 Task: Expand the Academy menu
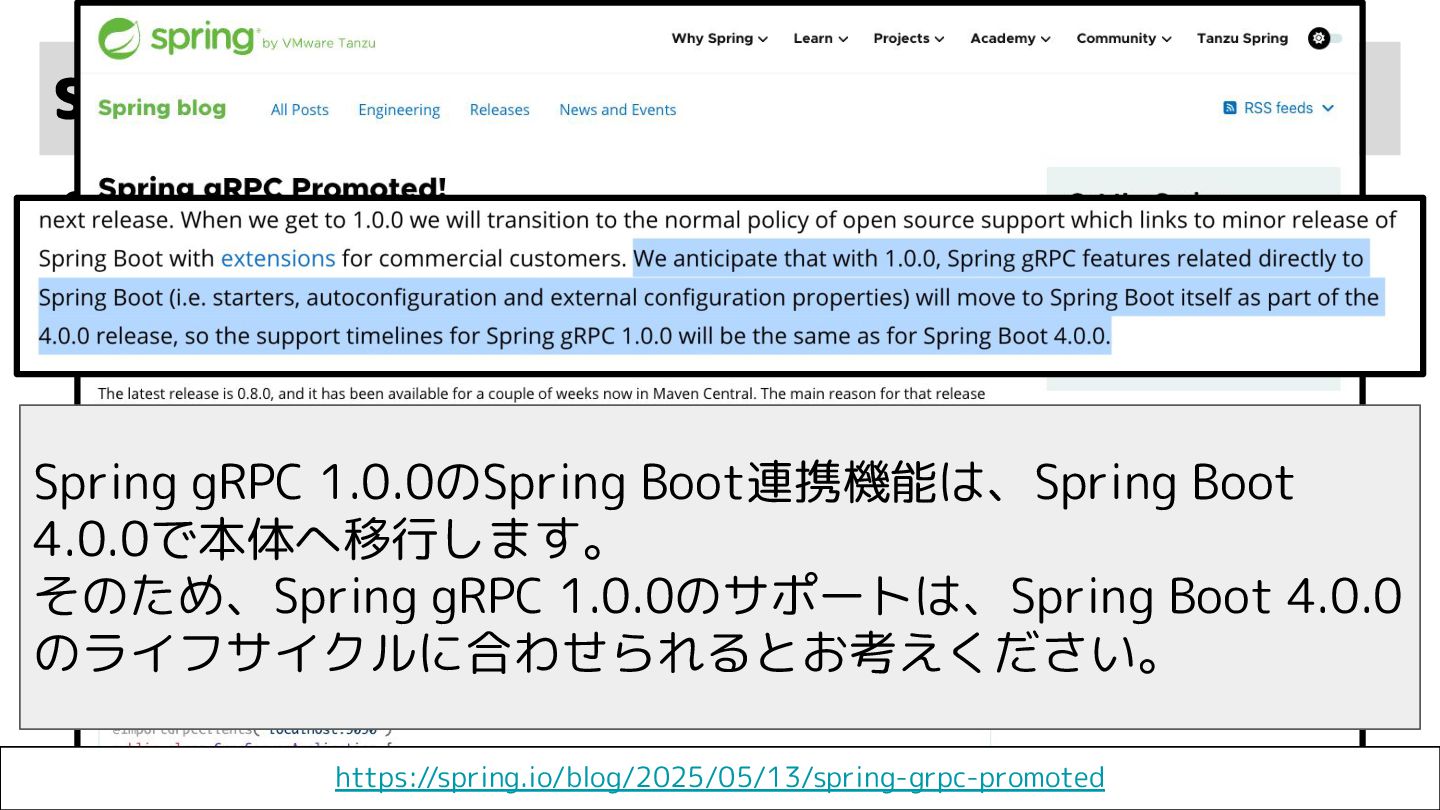click(1010, 38)
